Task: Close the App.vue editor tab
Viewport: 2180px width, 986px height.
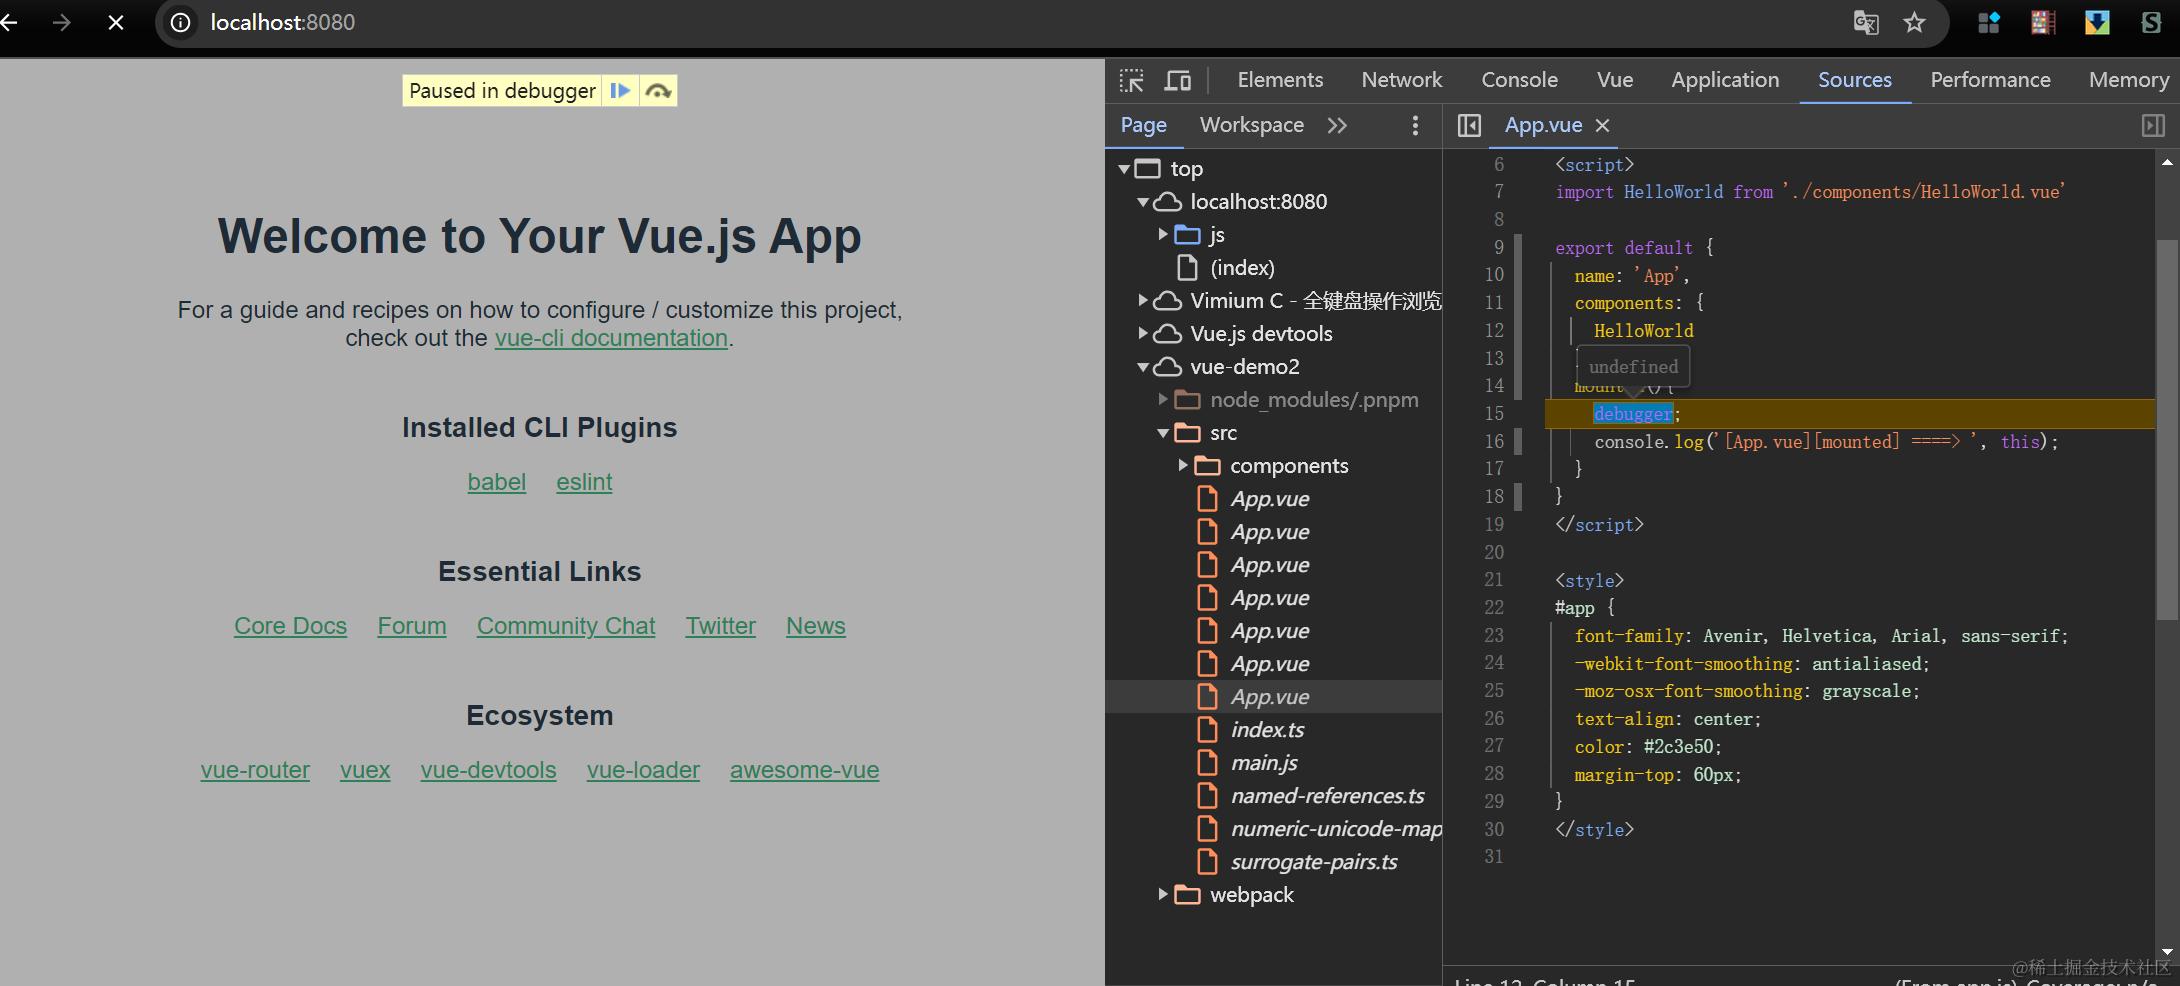Action: coord(1603,125)
